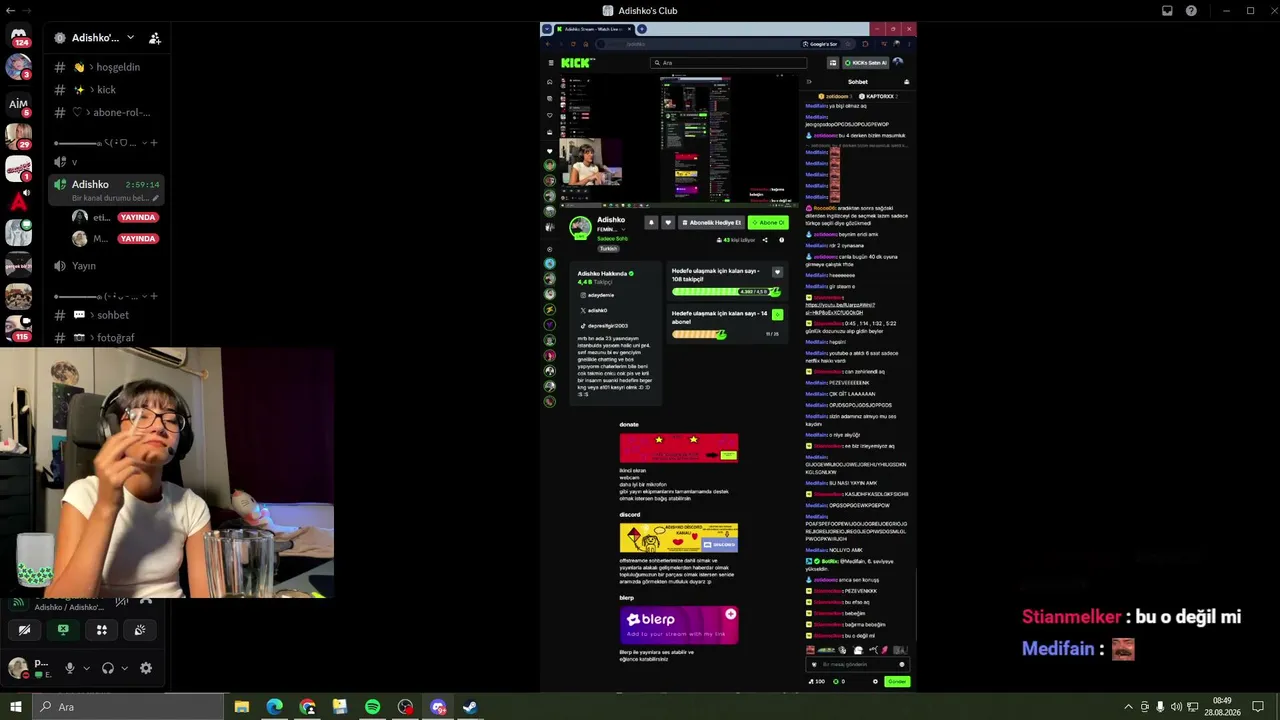Open the AİM server in Discord sidebar
Screen dimensions: 1280x720
pos(18,104)
